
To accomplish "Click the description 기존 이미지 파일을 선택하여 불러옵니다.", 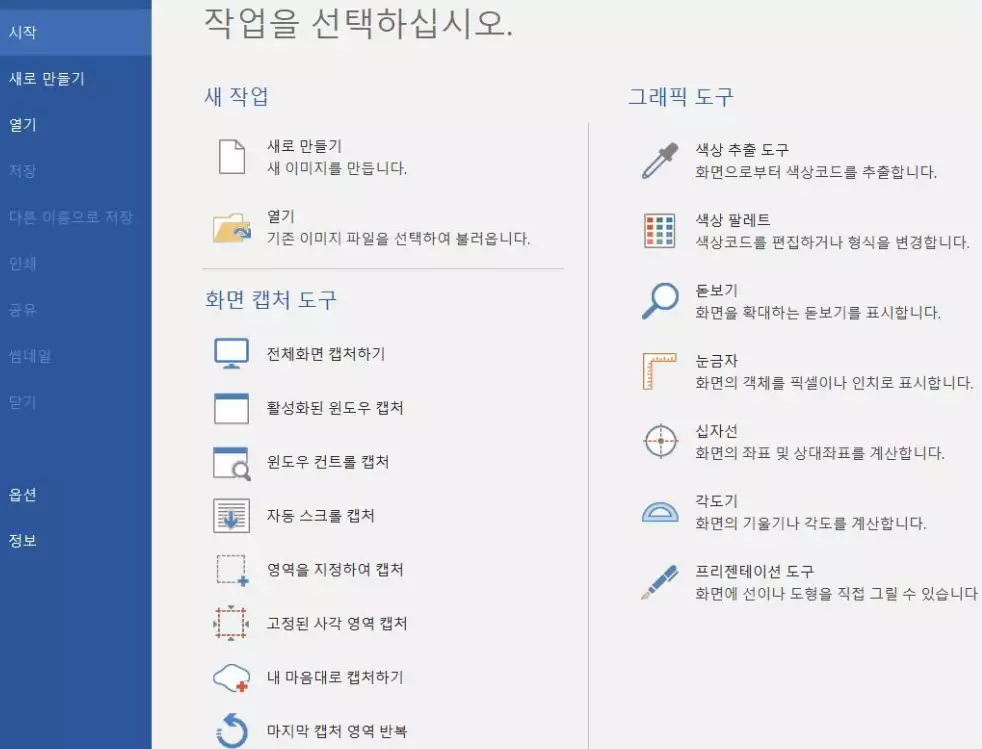I will coord(399,239).
